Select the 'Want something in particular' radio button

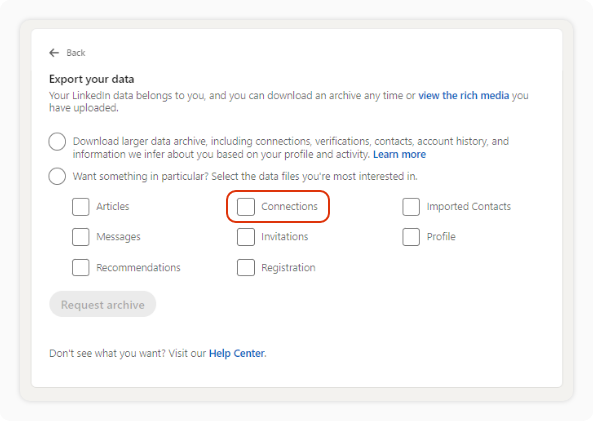[57, 176]
